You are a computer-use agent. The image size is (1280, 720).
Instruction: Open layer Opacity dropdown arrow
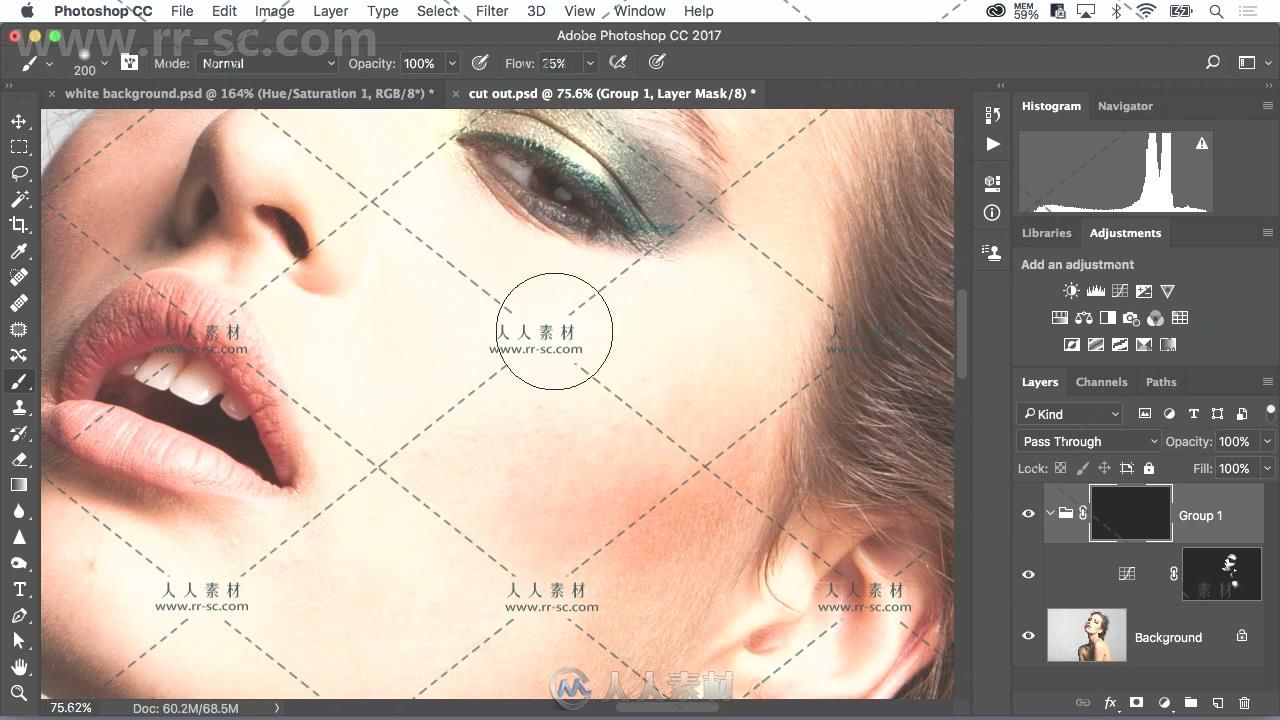point(1268,441)
